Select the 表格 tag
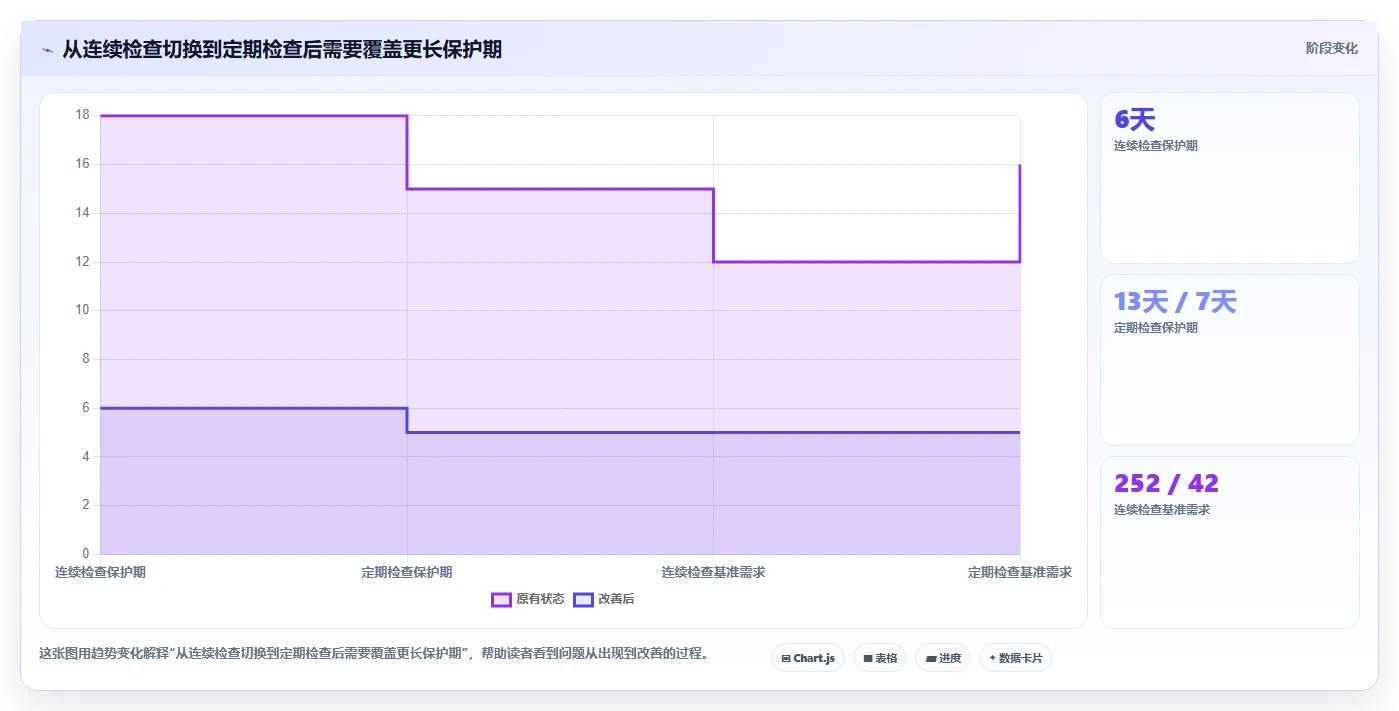This screenshot has height=711, width=1399. (880, 658)
